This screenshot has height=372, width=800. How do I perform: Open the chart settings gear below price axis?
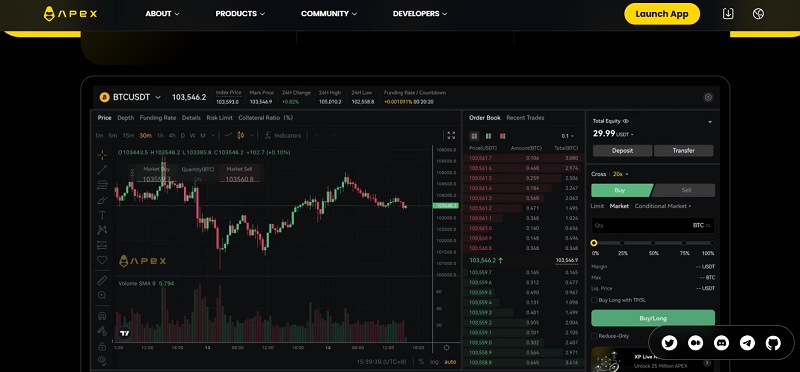coord(446,348)
